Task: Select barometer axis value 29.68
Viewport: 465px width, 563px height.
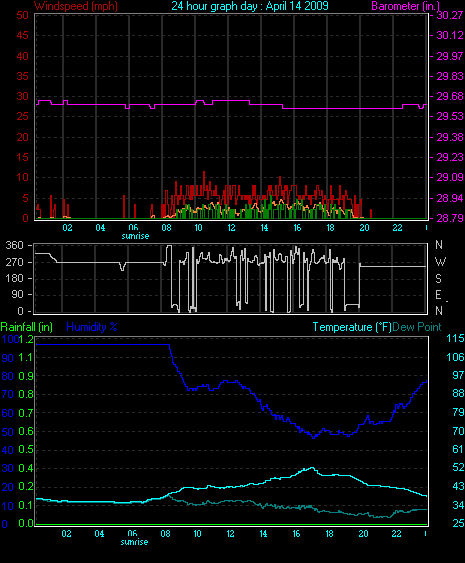Action: tap(449, 96)
